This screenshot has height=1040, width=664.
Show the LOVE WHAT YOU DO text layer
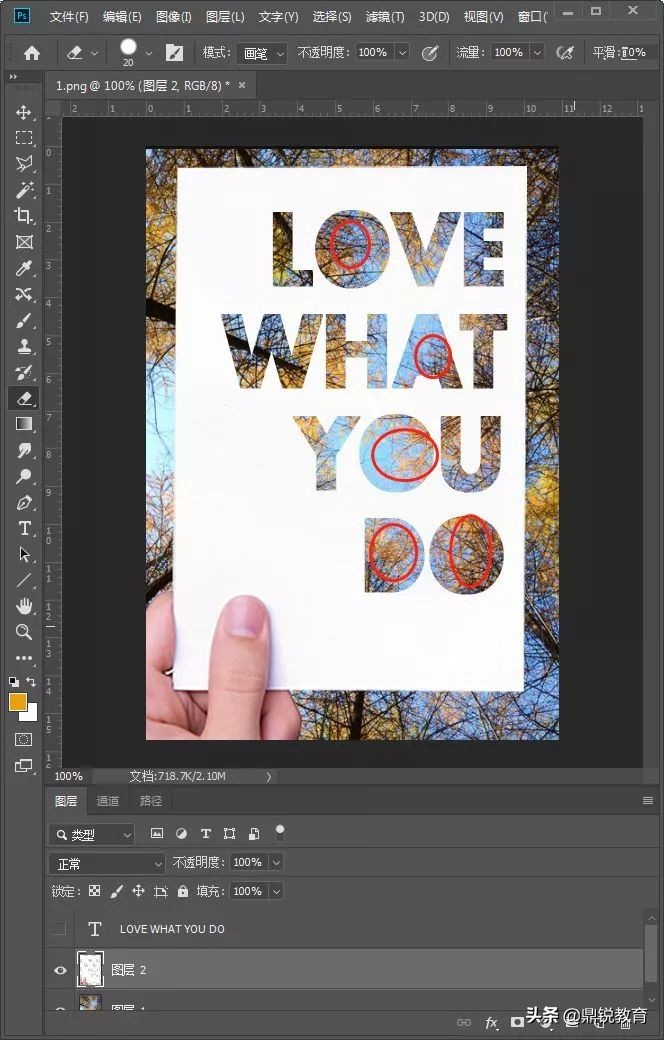[x=60, y=929]
